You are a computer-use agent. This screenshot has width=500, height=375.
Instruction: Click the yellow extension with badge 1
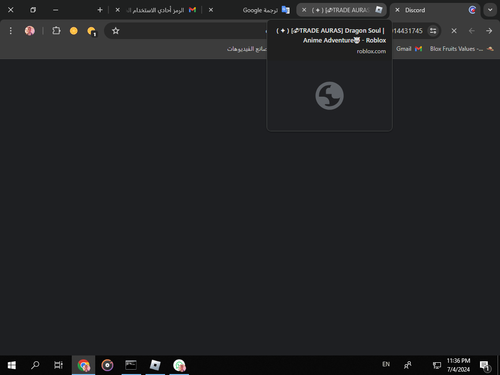click(x=91, y=31)
